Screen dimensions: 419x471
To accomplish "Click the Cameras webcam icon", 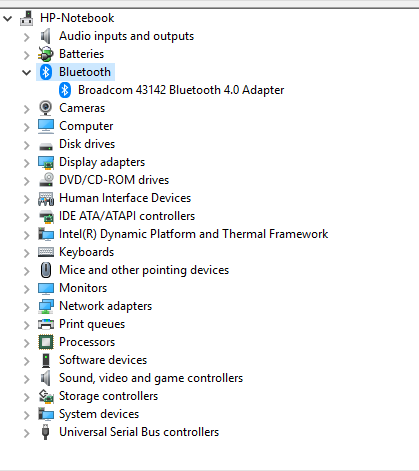I will (x=46, y=108).
